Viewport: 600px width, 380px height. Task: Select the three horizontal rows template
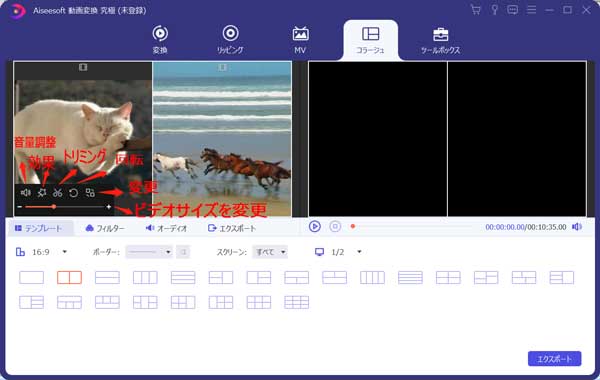pos(183,277)
